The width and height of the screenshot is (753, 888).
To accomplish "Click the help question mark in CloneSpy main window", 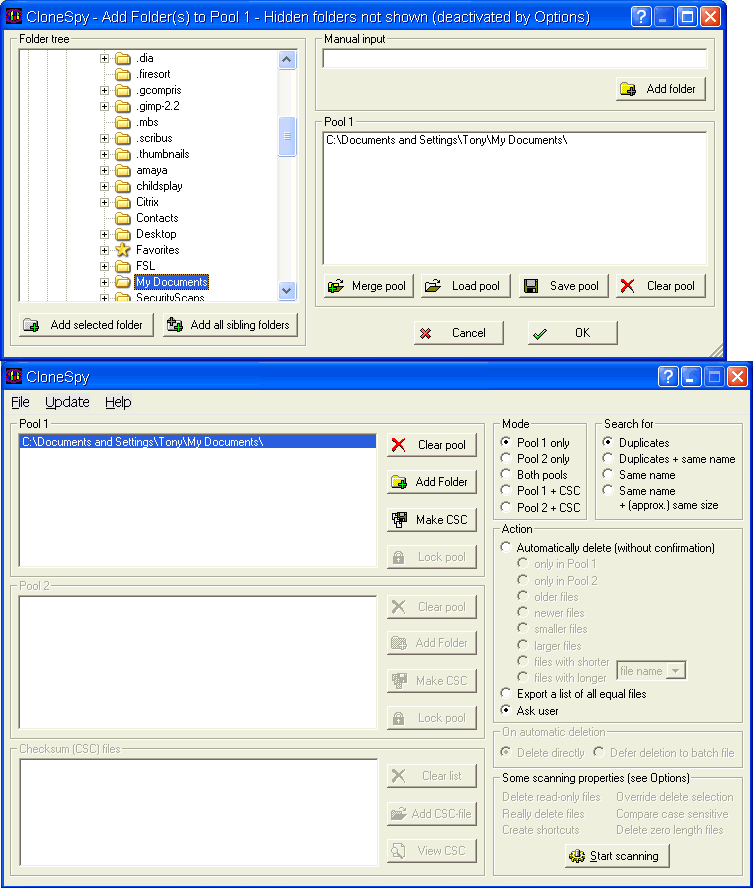I will coord(668,376).
